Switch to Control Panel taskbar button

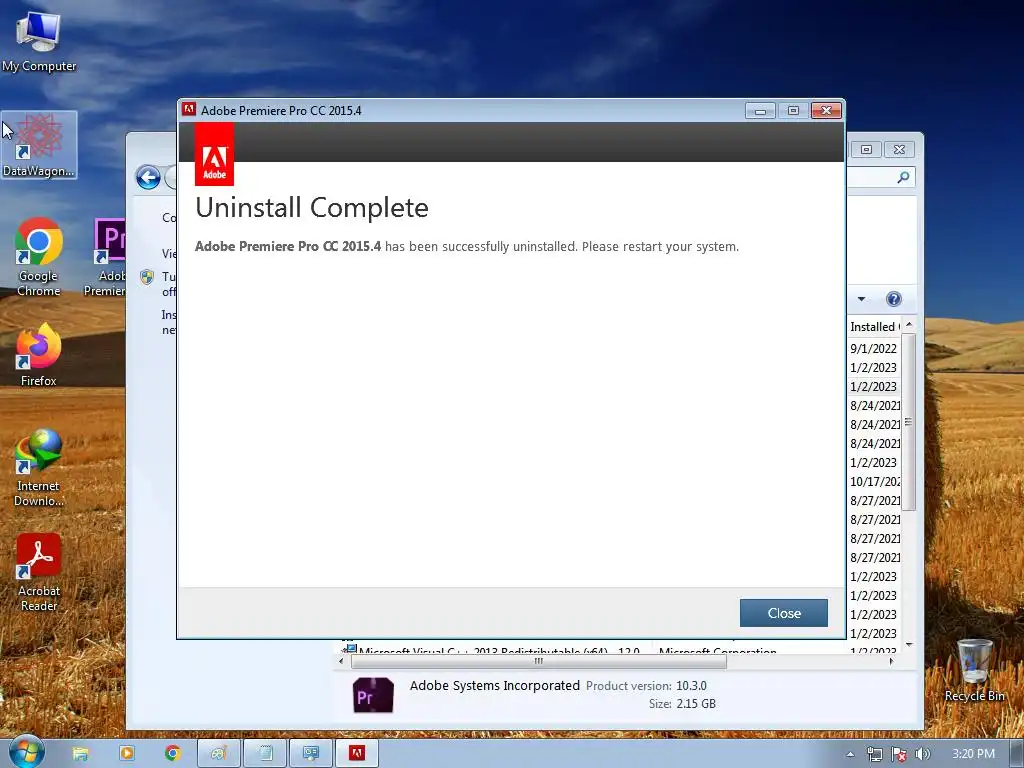311,753
